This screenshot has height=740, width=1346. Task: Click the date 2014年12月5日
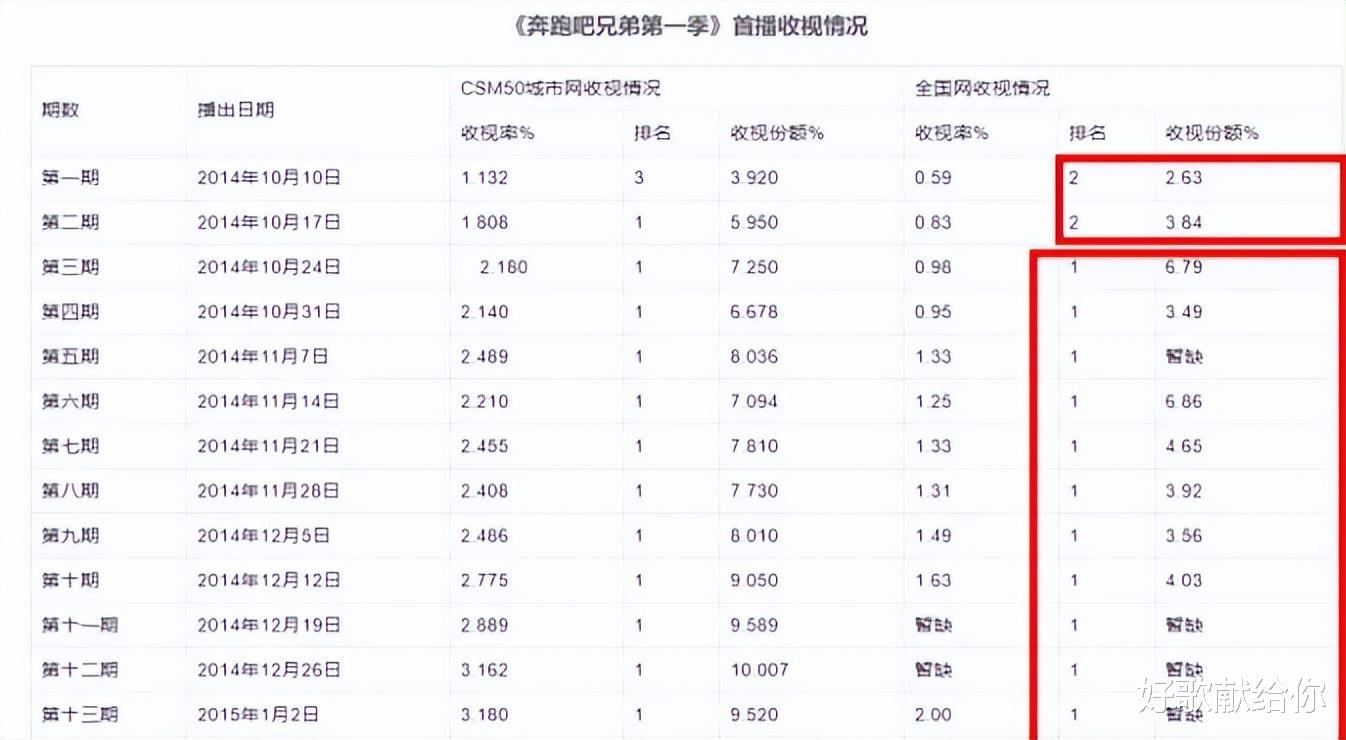tap(263, 536)
